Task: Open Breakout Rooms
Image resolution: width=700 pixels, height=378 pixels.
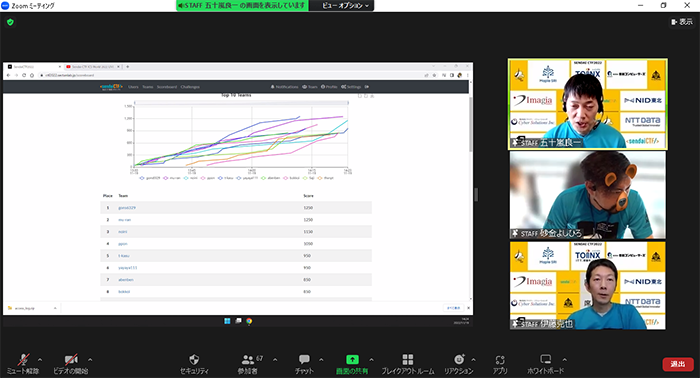Action: pos(408,360)
